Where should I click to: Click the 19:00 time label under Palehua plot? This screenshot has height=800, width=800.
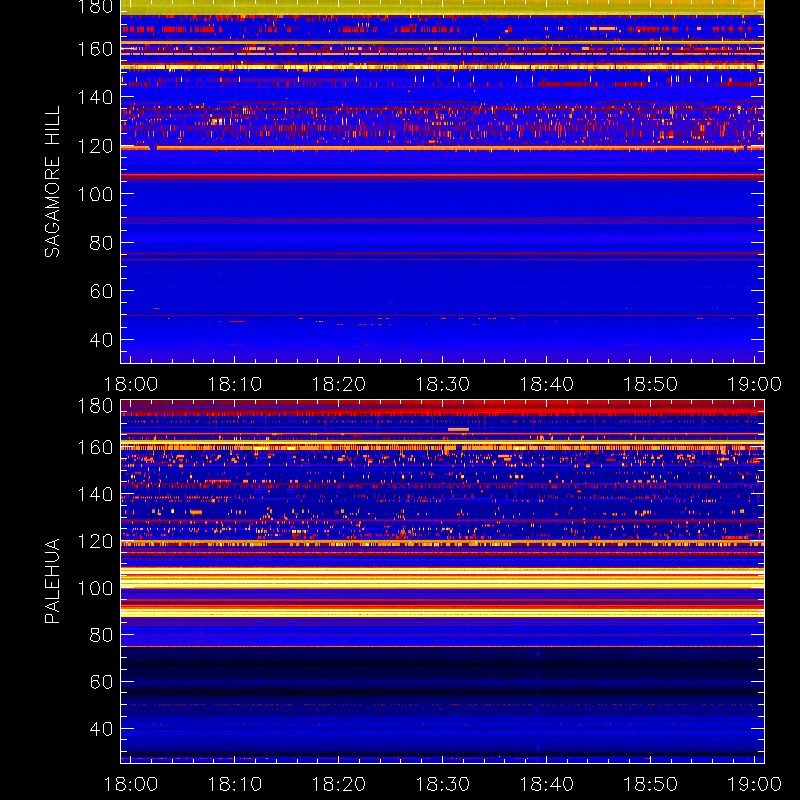pos(754,784)
